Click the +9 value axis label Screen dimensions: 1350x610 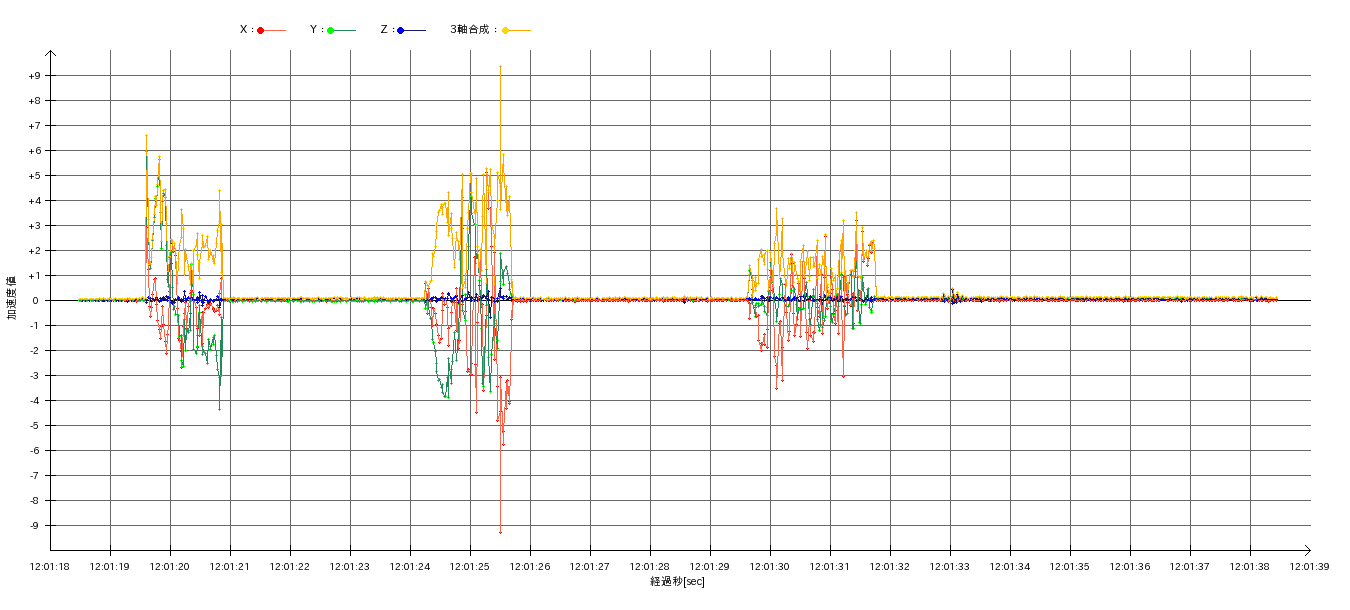pos(34,76)
